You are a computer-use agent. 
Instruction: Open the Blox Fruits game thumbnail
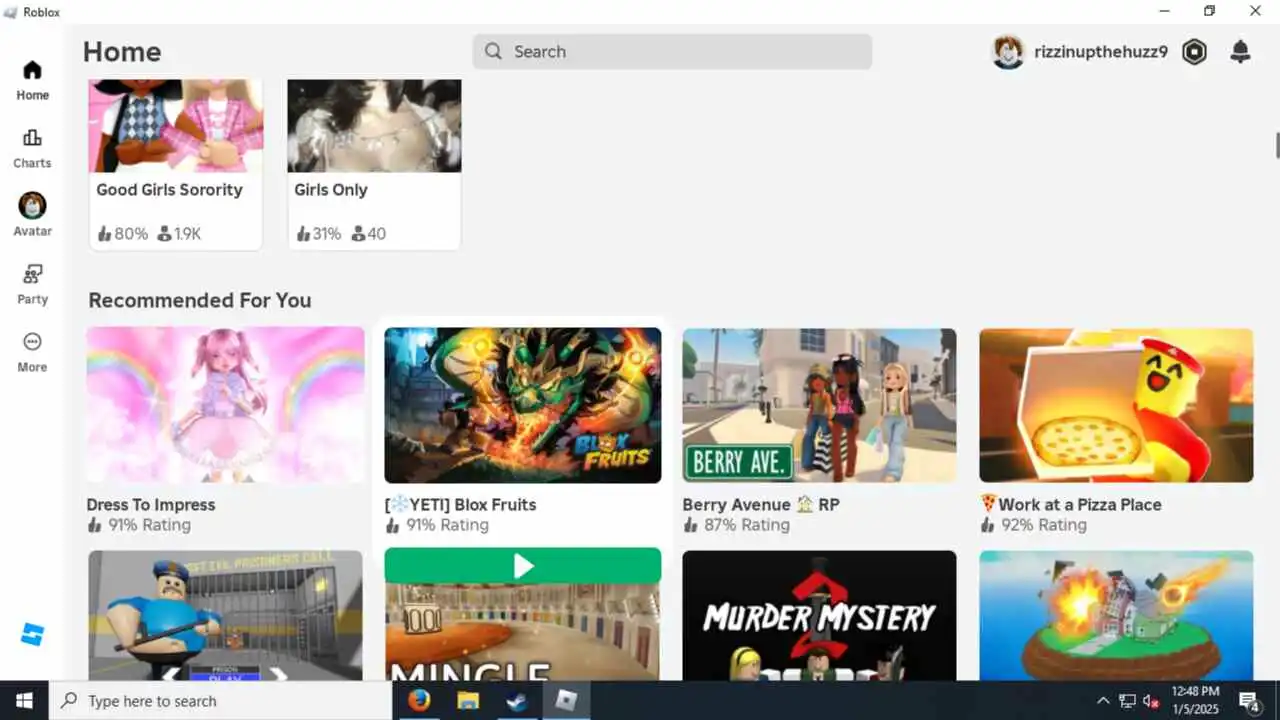(523, 405)
